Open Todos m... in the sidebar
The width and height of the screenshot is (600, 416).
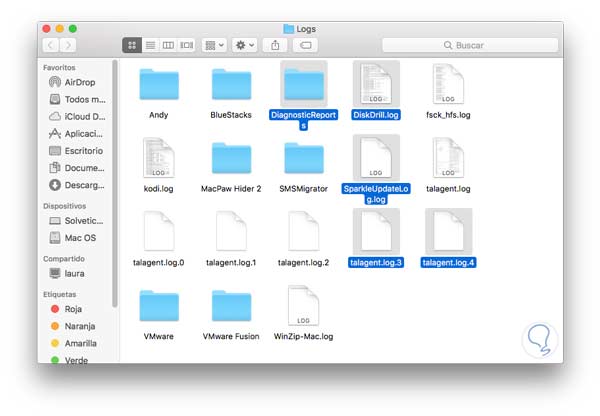(77, 100)
